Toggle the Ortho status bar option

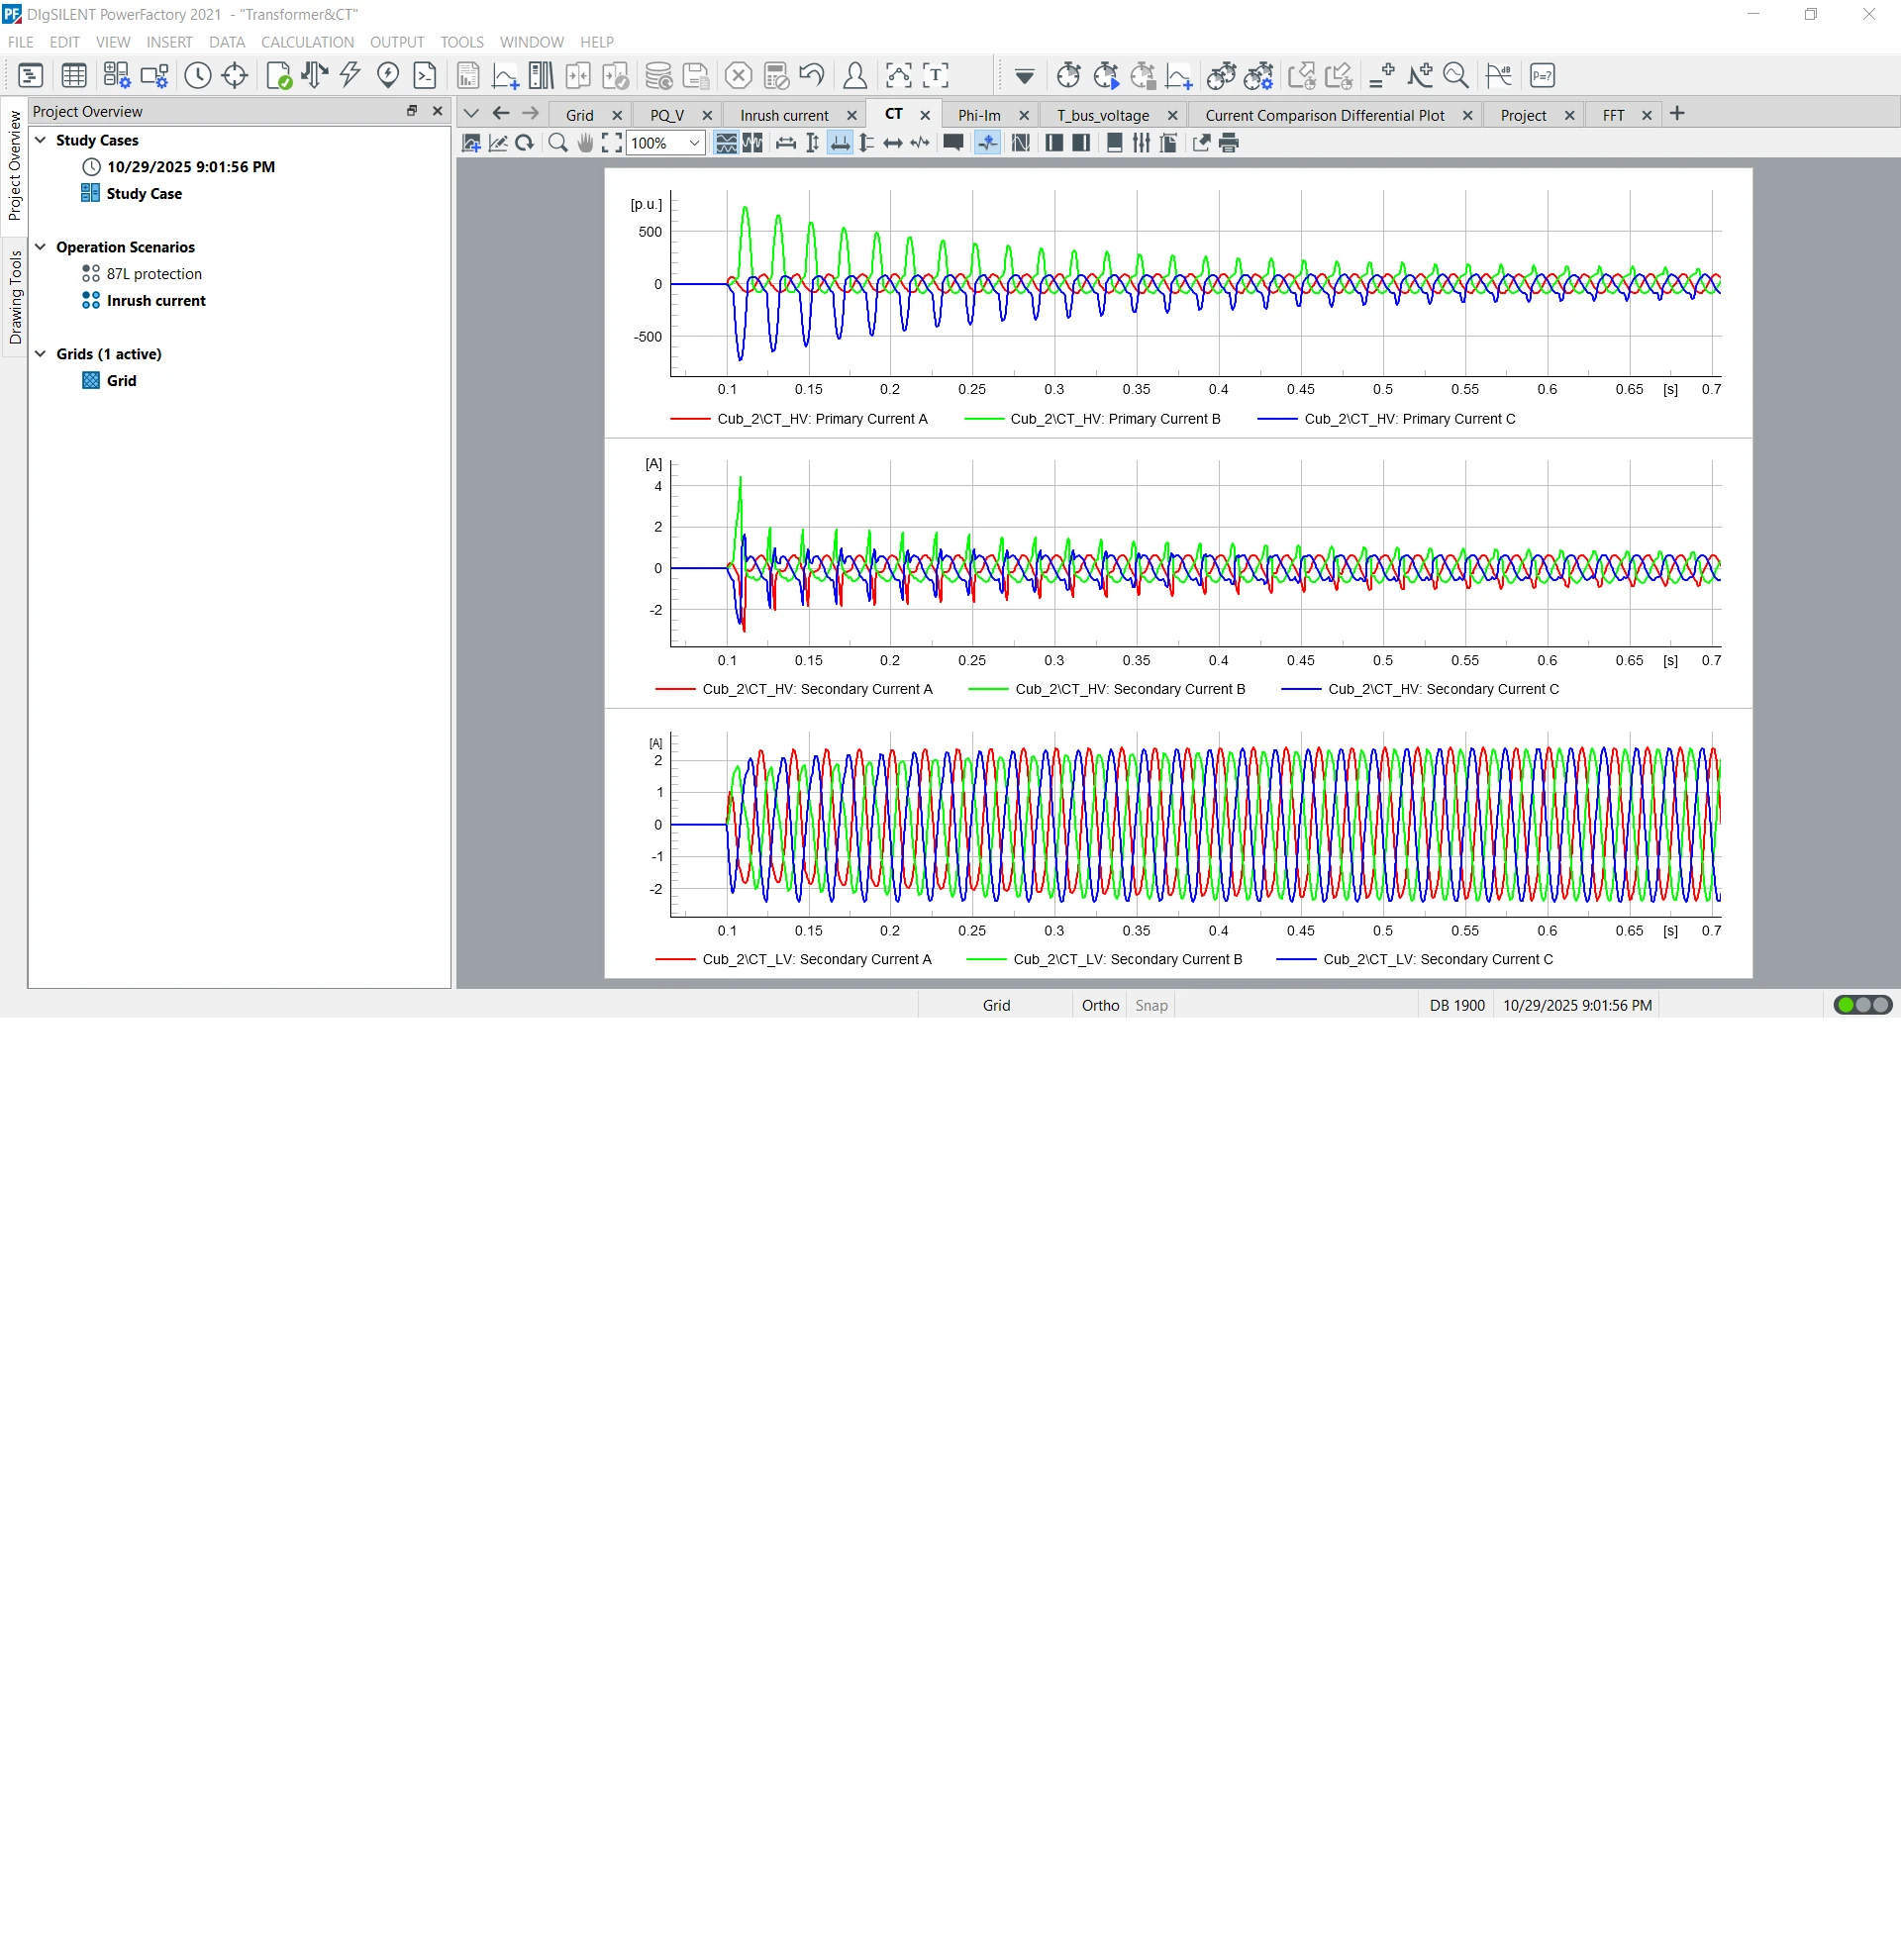[1100, 1005]
